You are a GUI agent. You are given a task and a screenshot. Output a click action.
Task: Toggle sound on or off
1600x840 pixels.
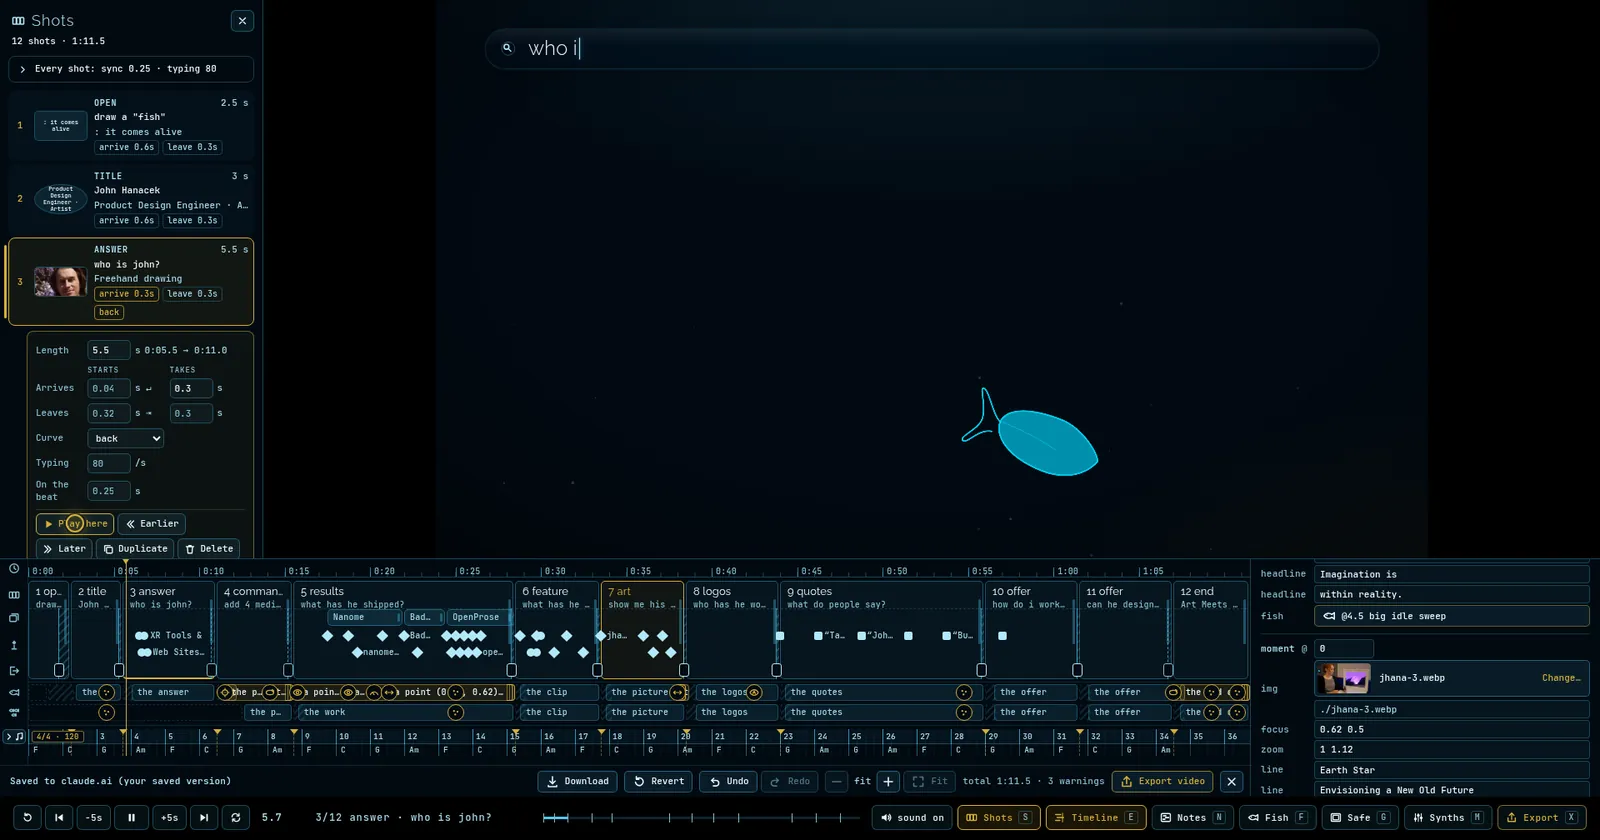click(912, 817)
